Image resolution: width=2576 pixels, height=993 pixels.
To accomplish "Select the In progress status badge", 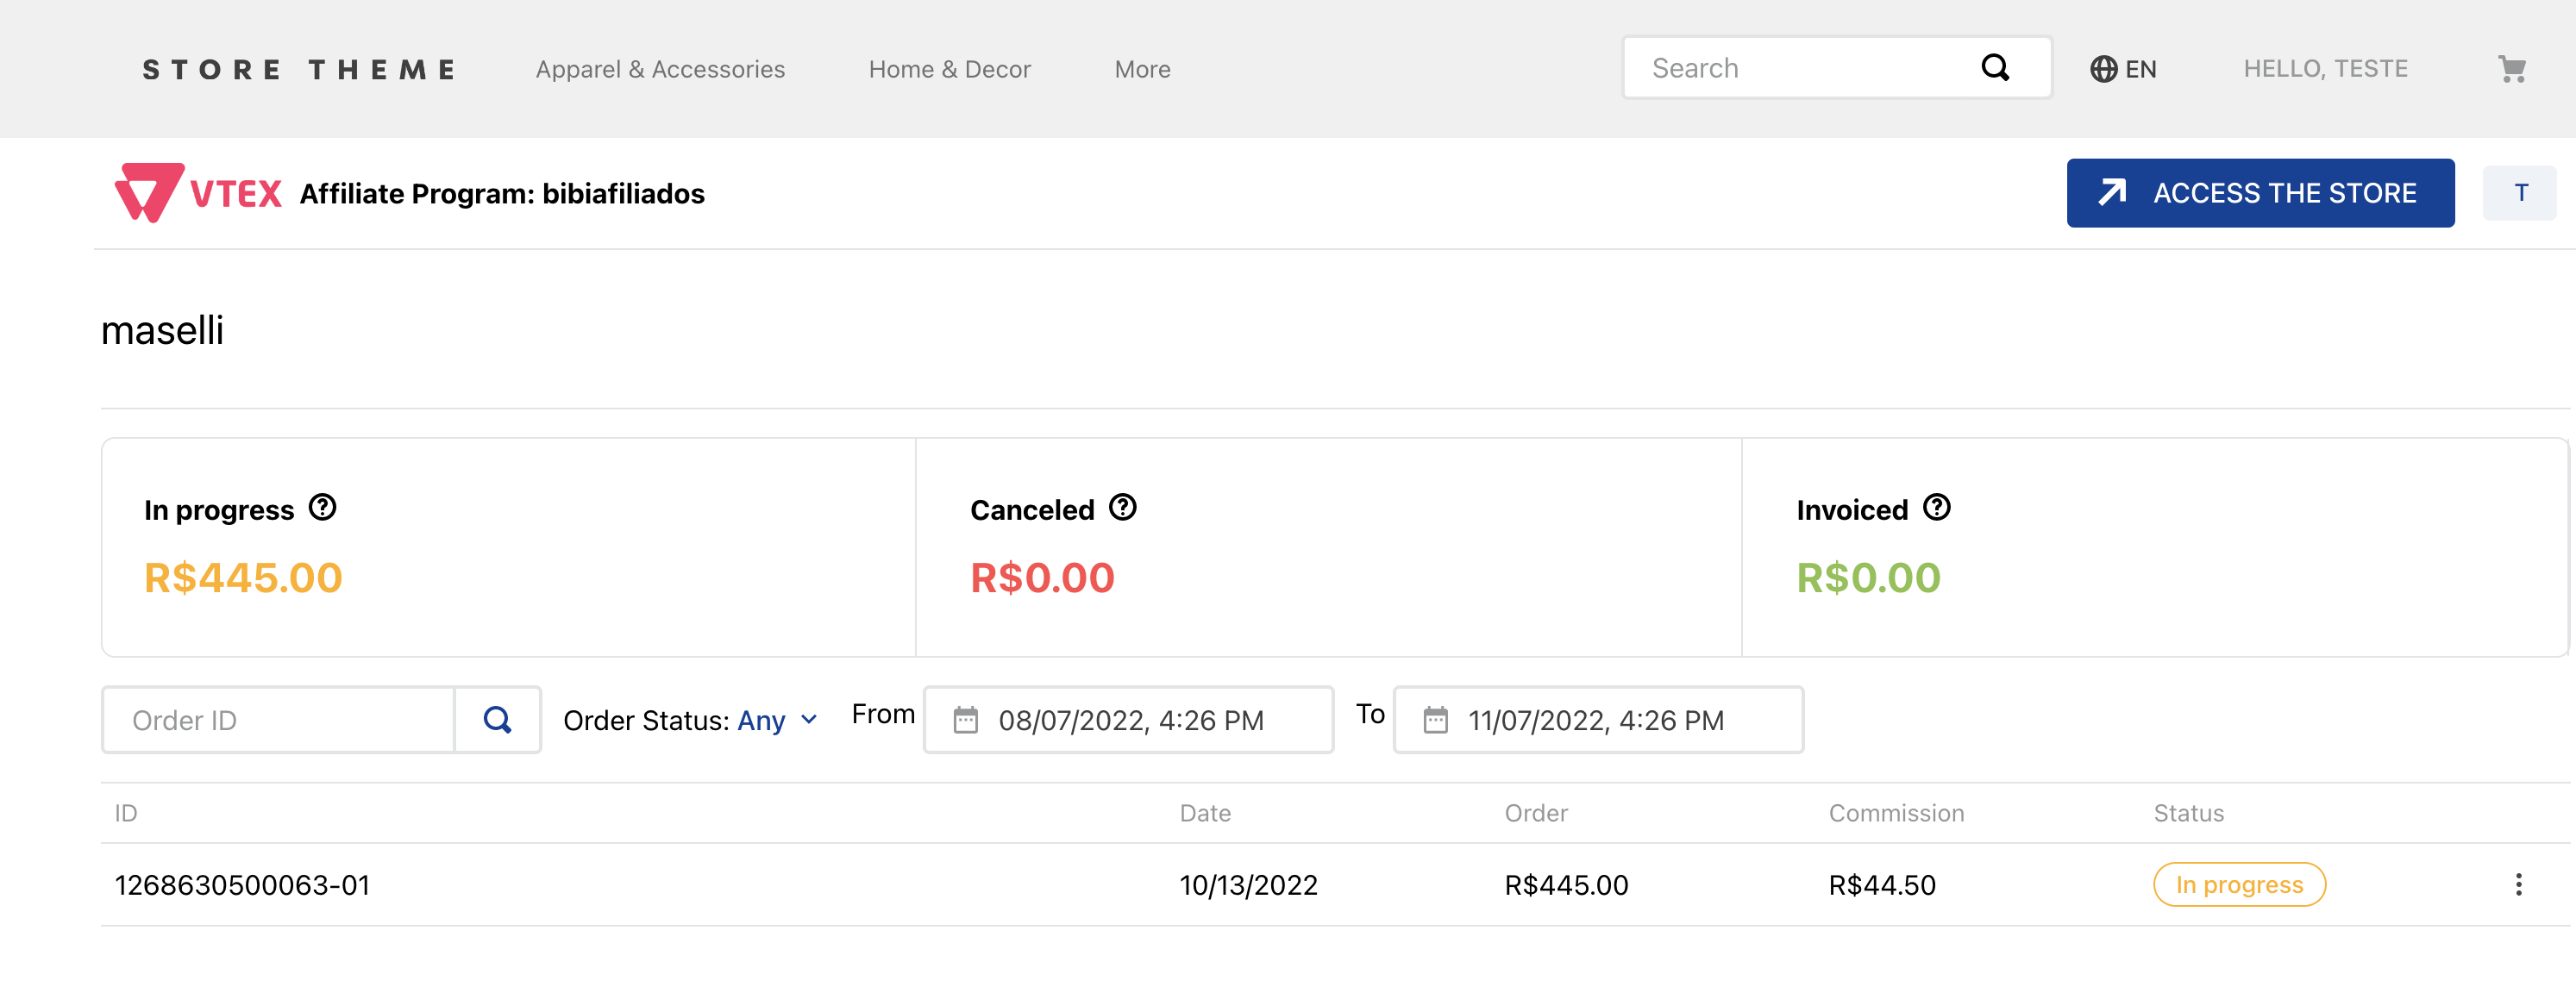I will point(2238,884).
